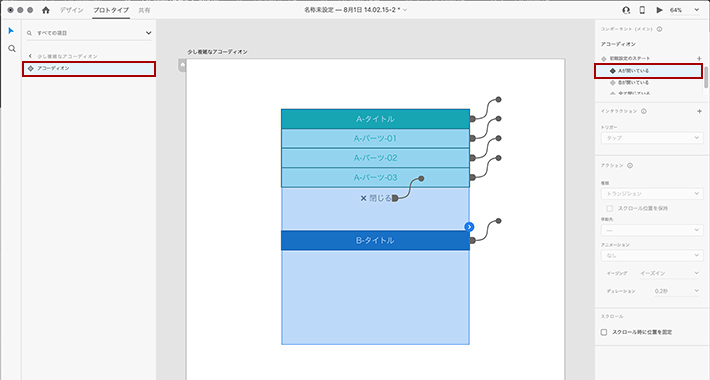This screenshot has height=380, width=710.
Task: Click the desktop preview play button
Action: tap(659, 10)
